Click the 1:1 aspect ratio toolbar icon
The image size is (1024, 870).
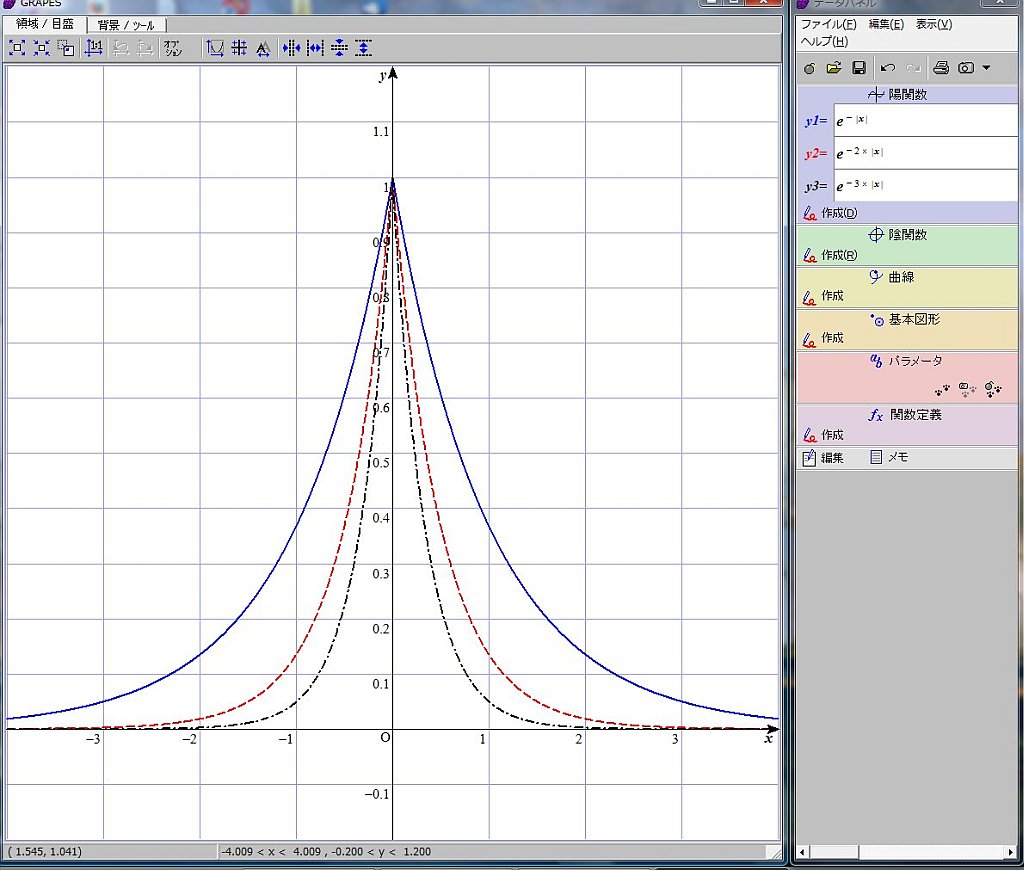tap(93, 47)
